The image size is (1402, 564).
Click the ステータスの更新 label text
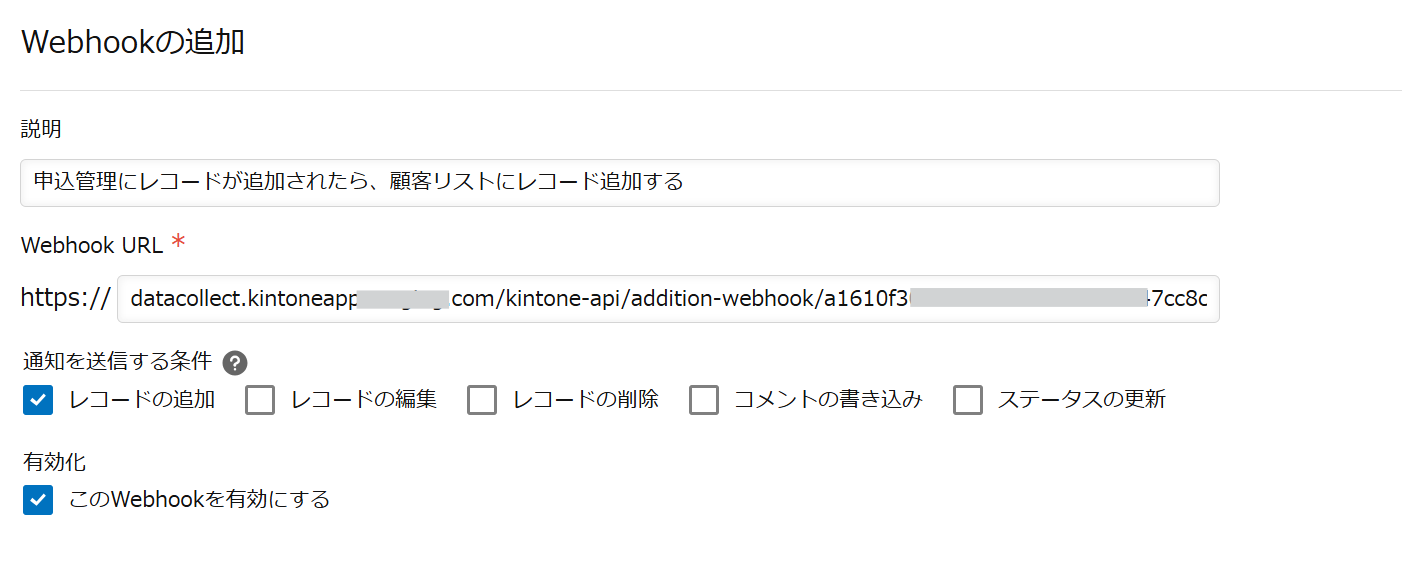point(1082,400)
